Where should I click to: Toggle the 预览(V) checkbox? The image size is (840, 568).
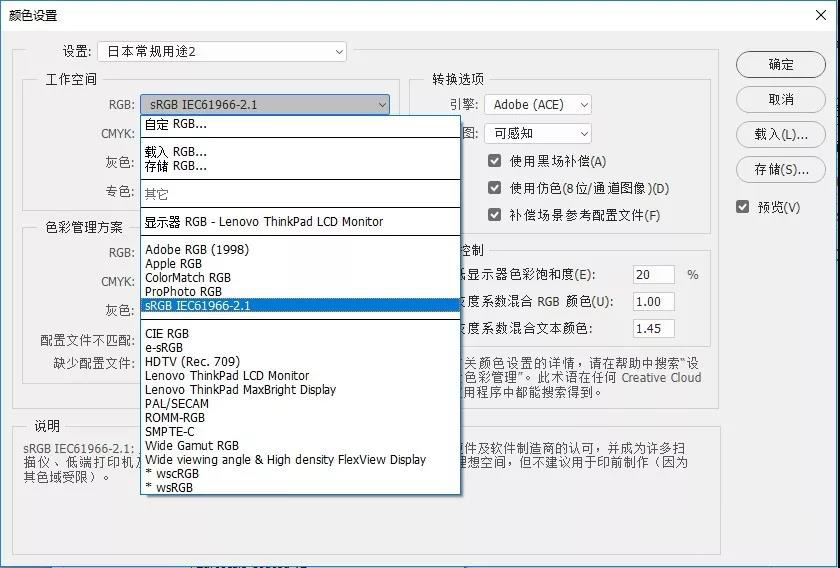tap(742, 207)
